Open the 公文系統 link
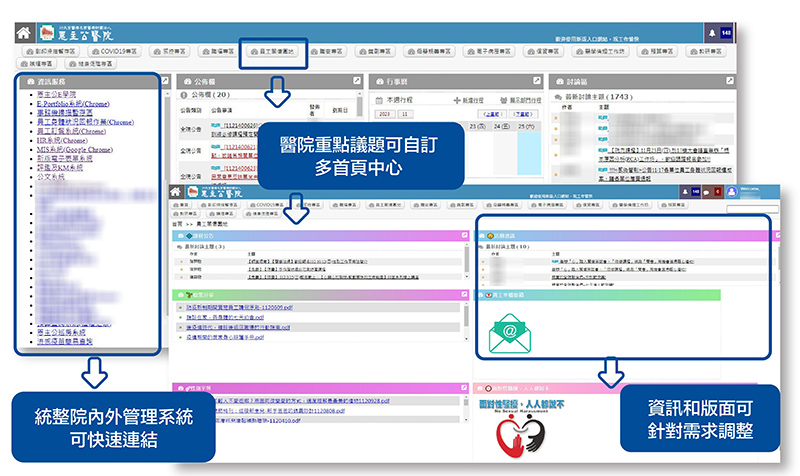This screenshot has width=800, height=476. click(51, 177)
